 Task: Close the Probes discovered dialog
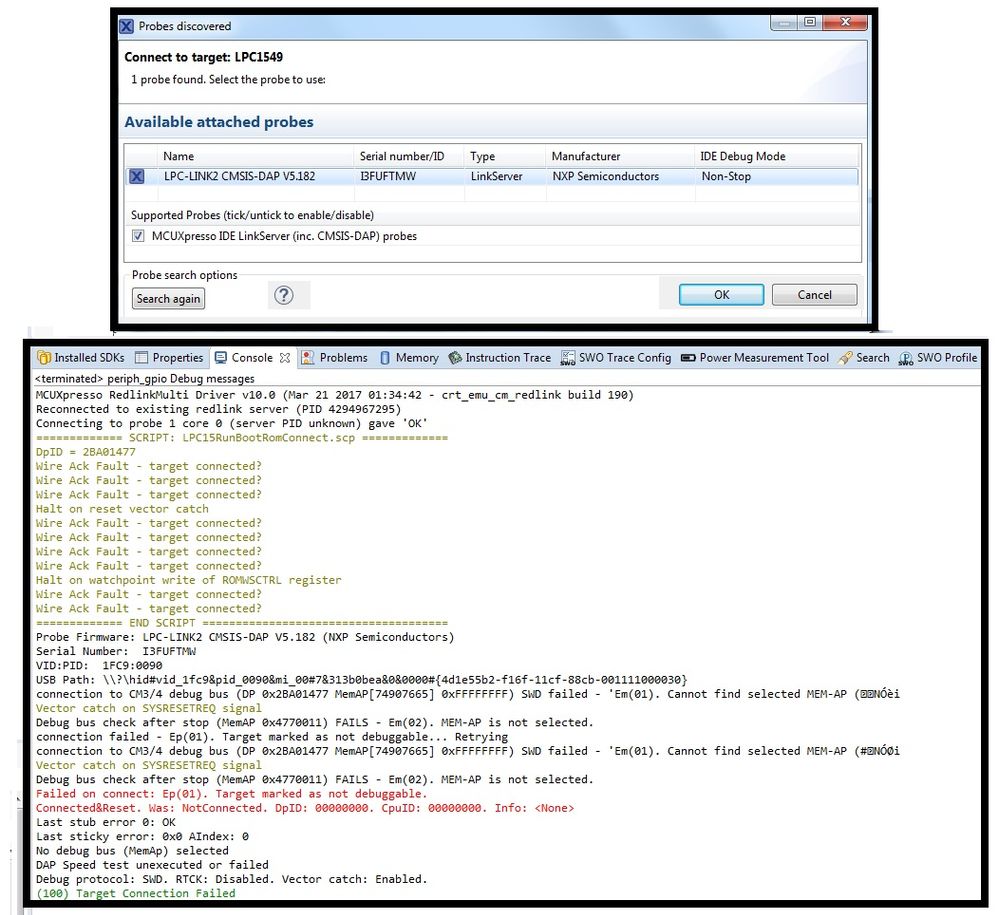[x=845, y=22]
